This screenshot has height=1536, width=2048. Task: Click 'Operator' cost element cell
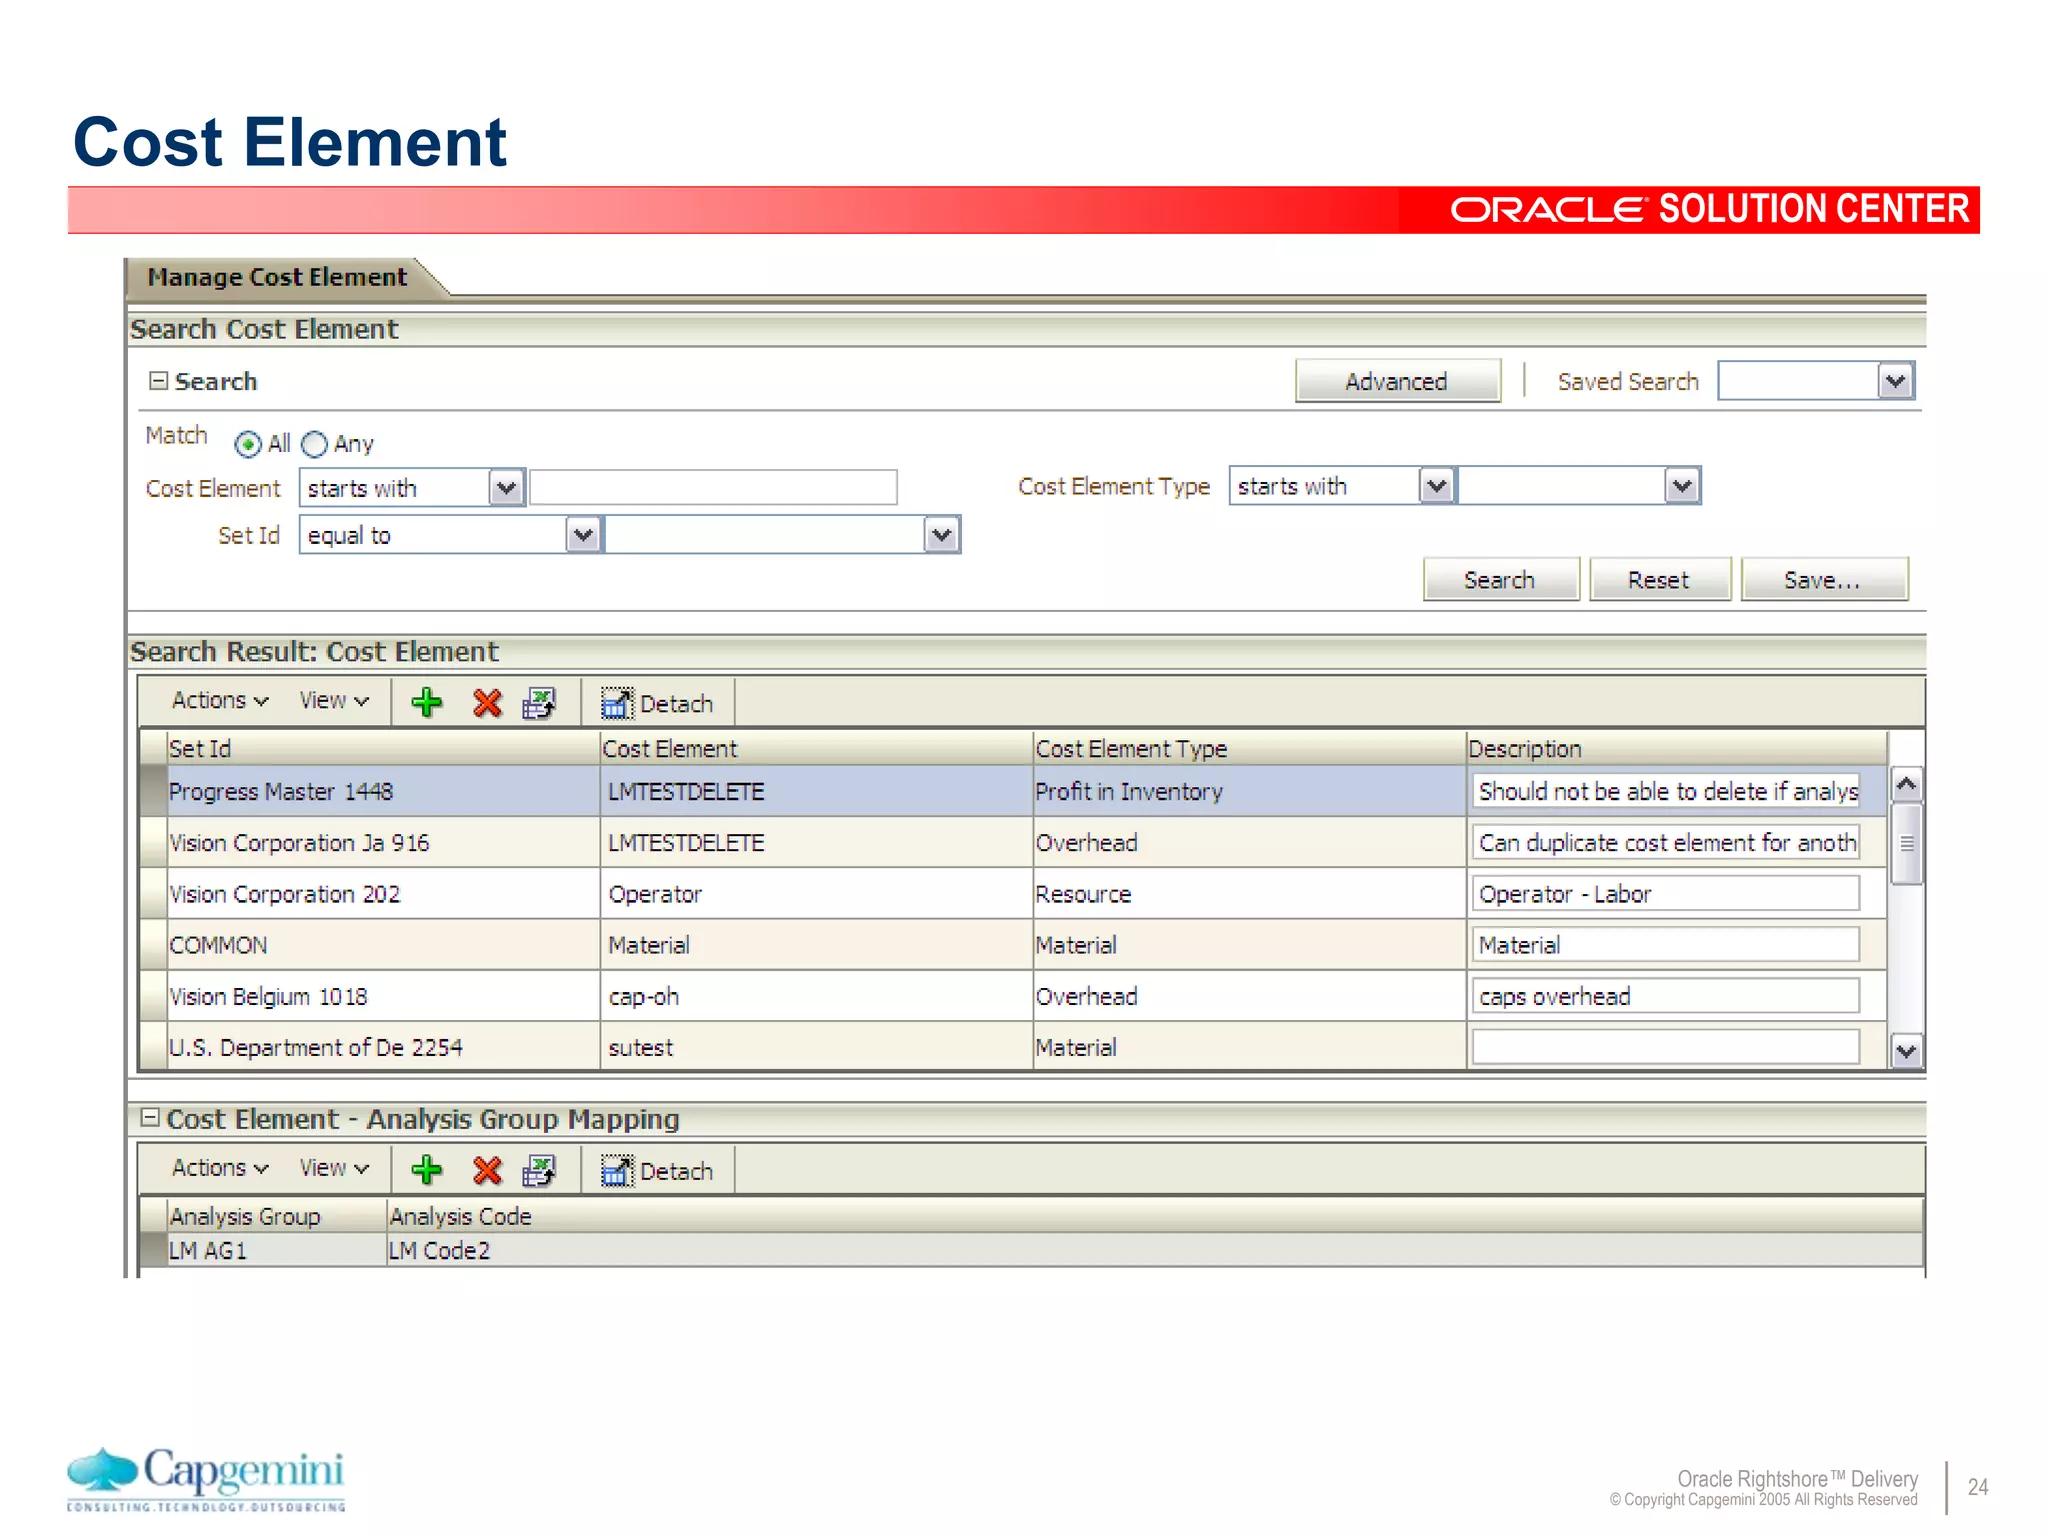pyautogui.click(x=816, y=894)
